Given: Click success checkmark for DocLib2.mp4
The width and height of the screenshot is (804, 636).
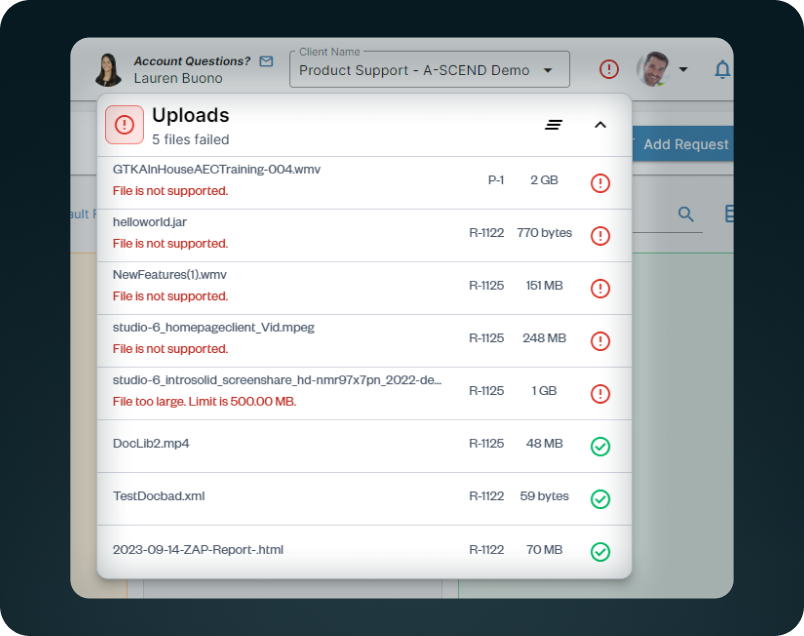Looking at the screenshot, I should click(600, 446).
